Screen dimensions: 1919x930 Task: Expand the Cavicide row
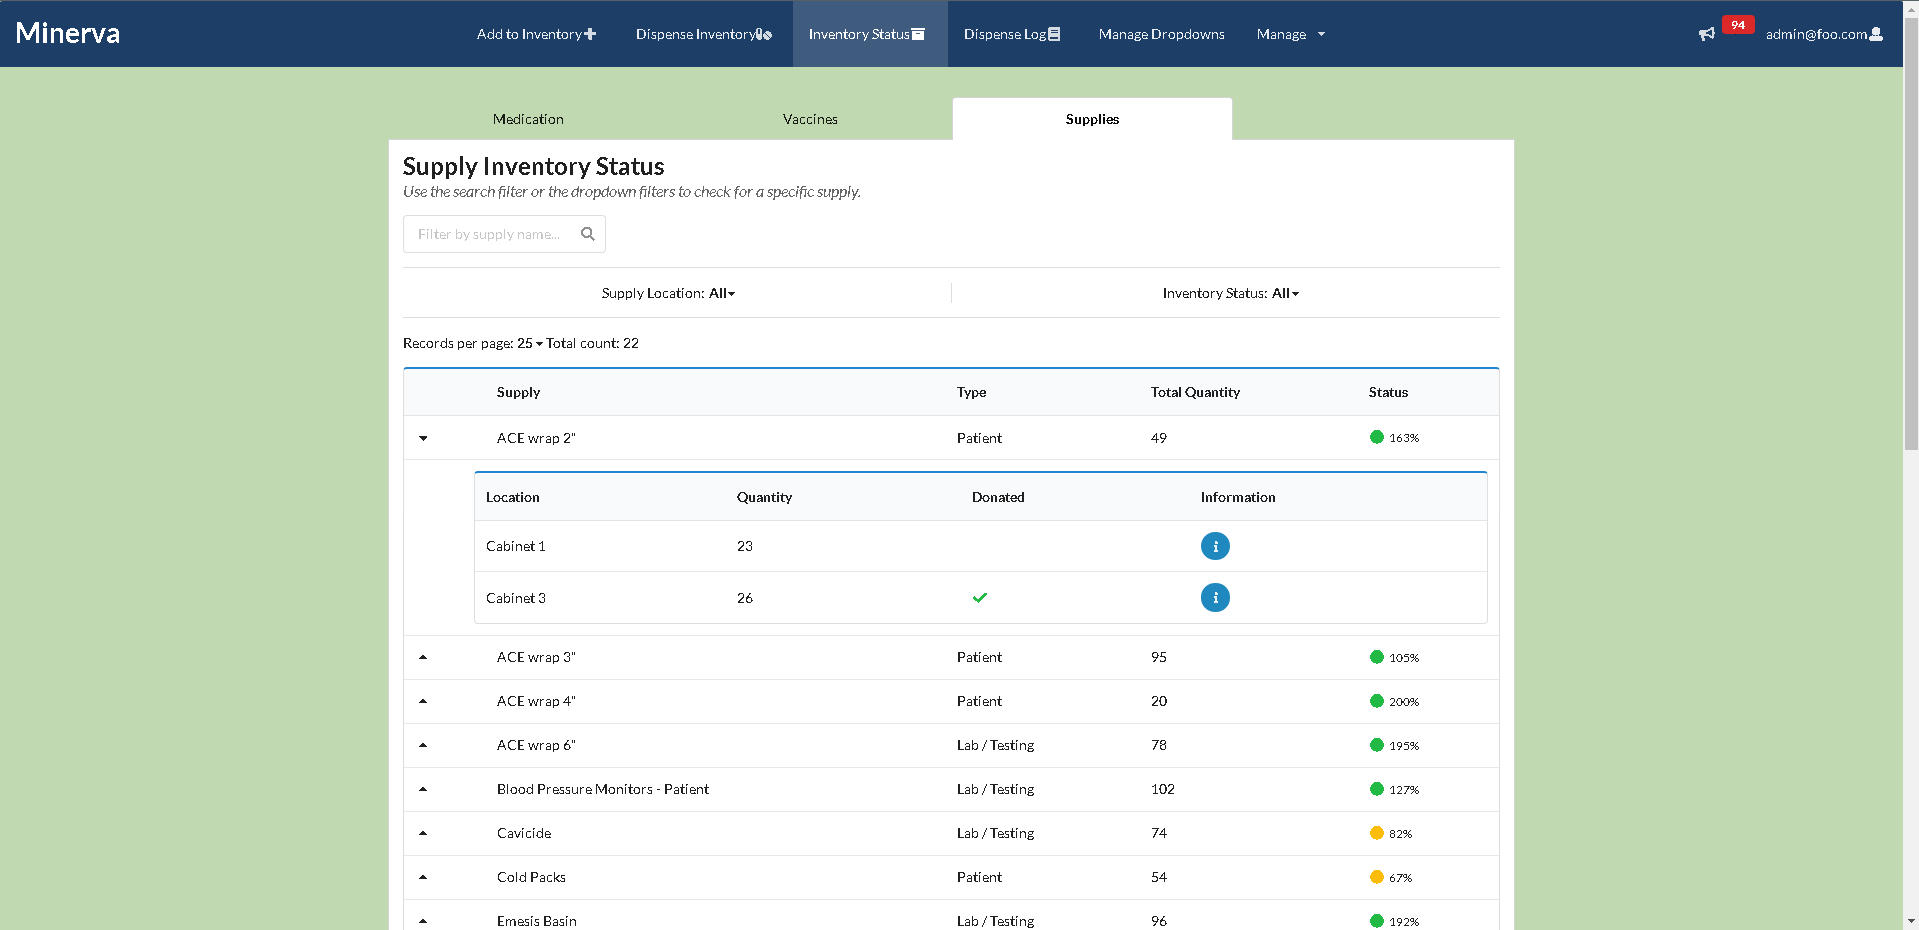coord(423,833)
